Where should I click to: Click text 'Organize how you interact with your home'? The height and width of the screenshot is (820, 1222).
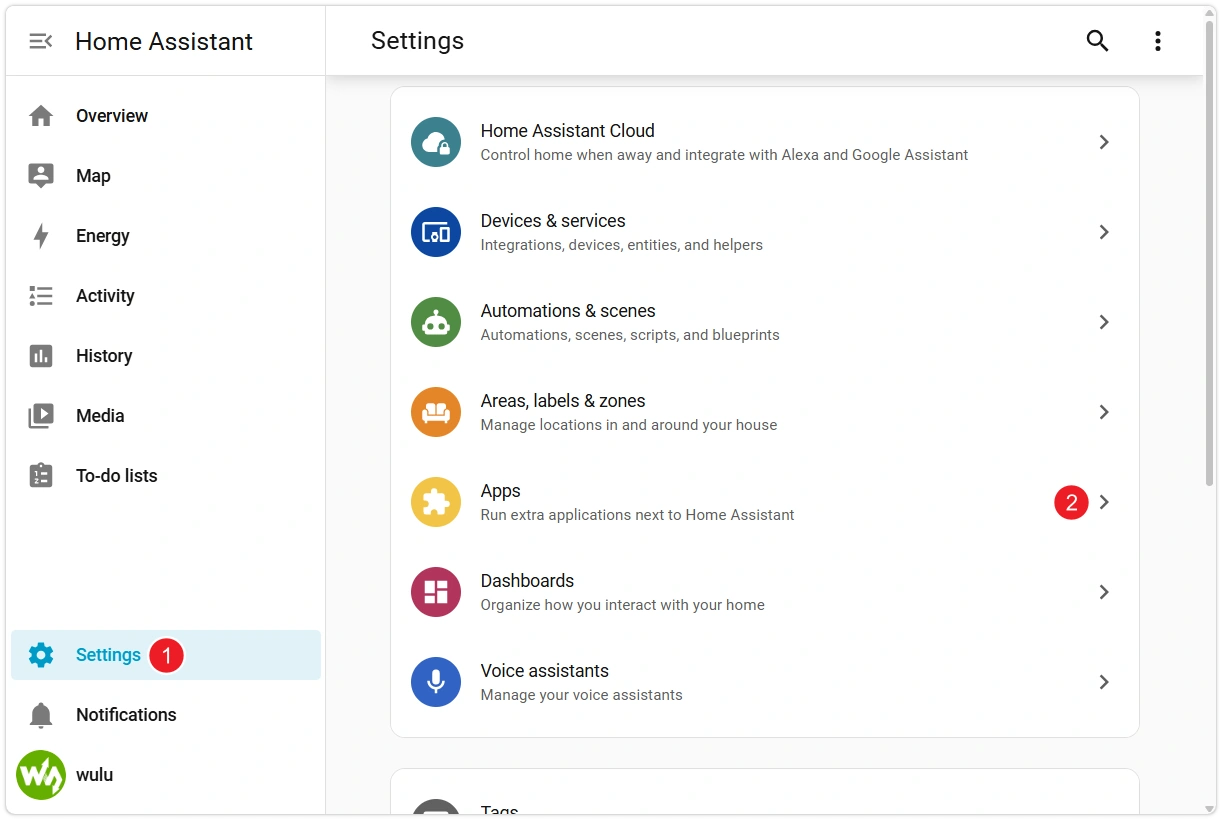[x=623, y=605]
